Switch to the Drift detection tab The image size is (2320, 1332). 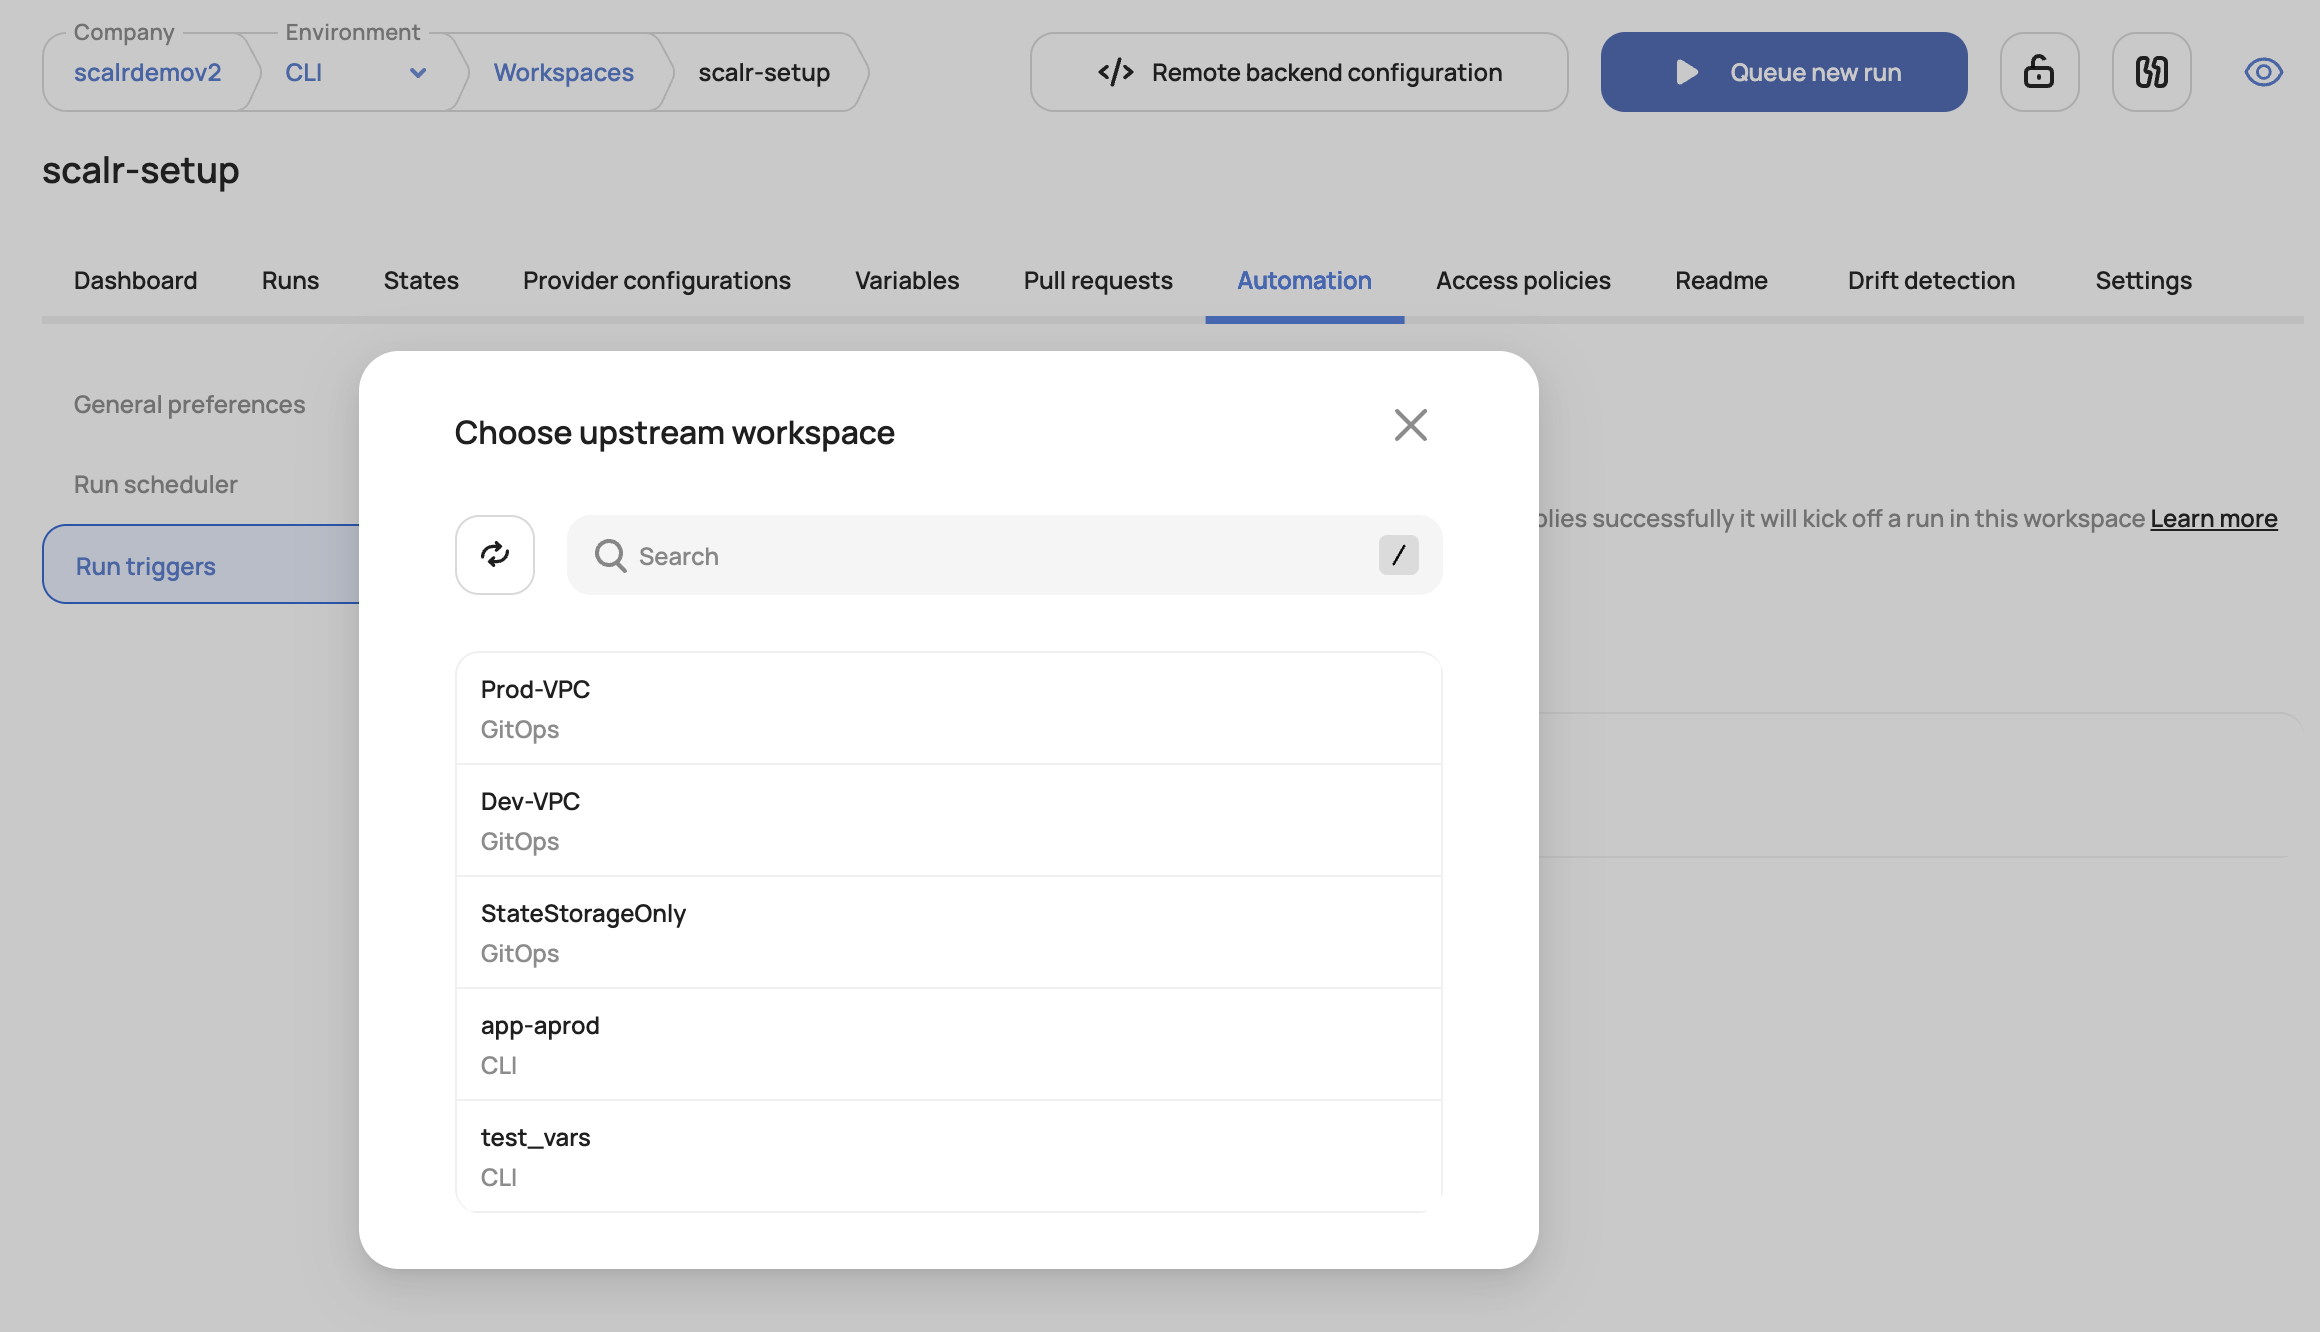(x=1930, y=281)
